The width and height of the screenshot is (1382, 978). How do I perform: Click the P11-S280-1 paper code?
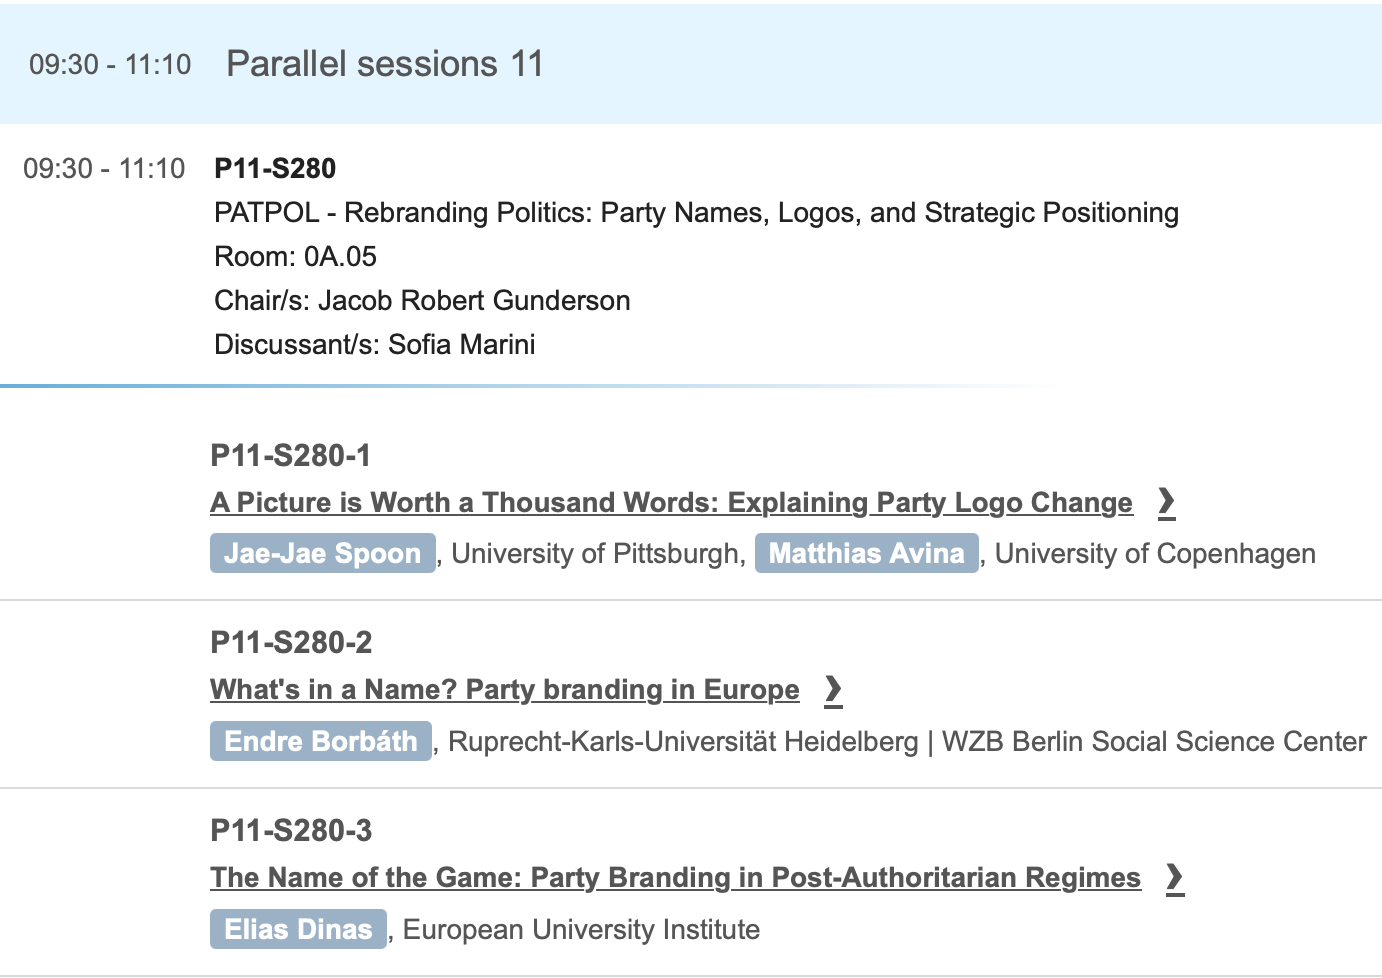tap(290, 455)
